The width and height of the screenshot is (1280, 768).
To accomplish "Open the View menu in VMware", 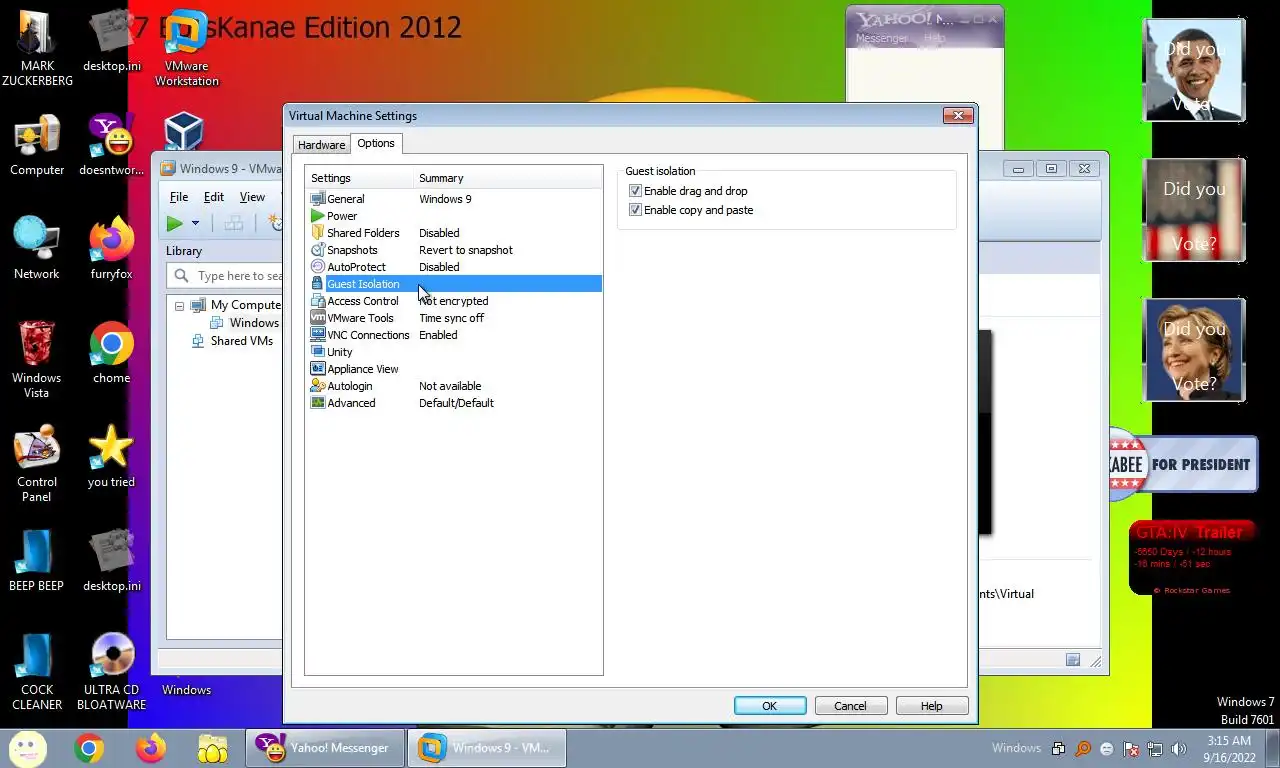I will click(252, 197).
